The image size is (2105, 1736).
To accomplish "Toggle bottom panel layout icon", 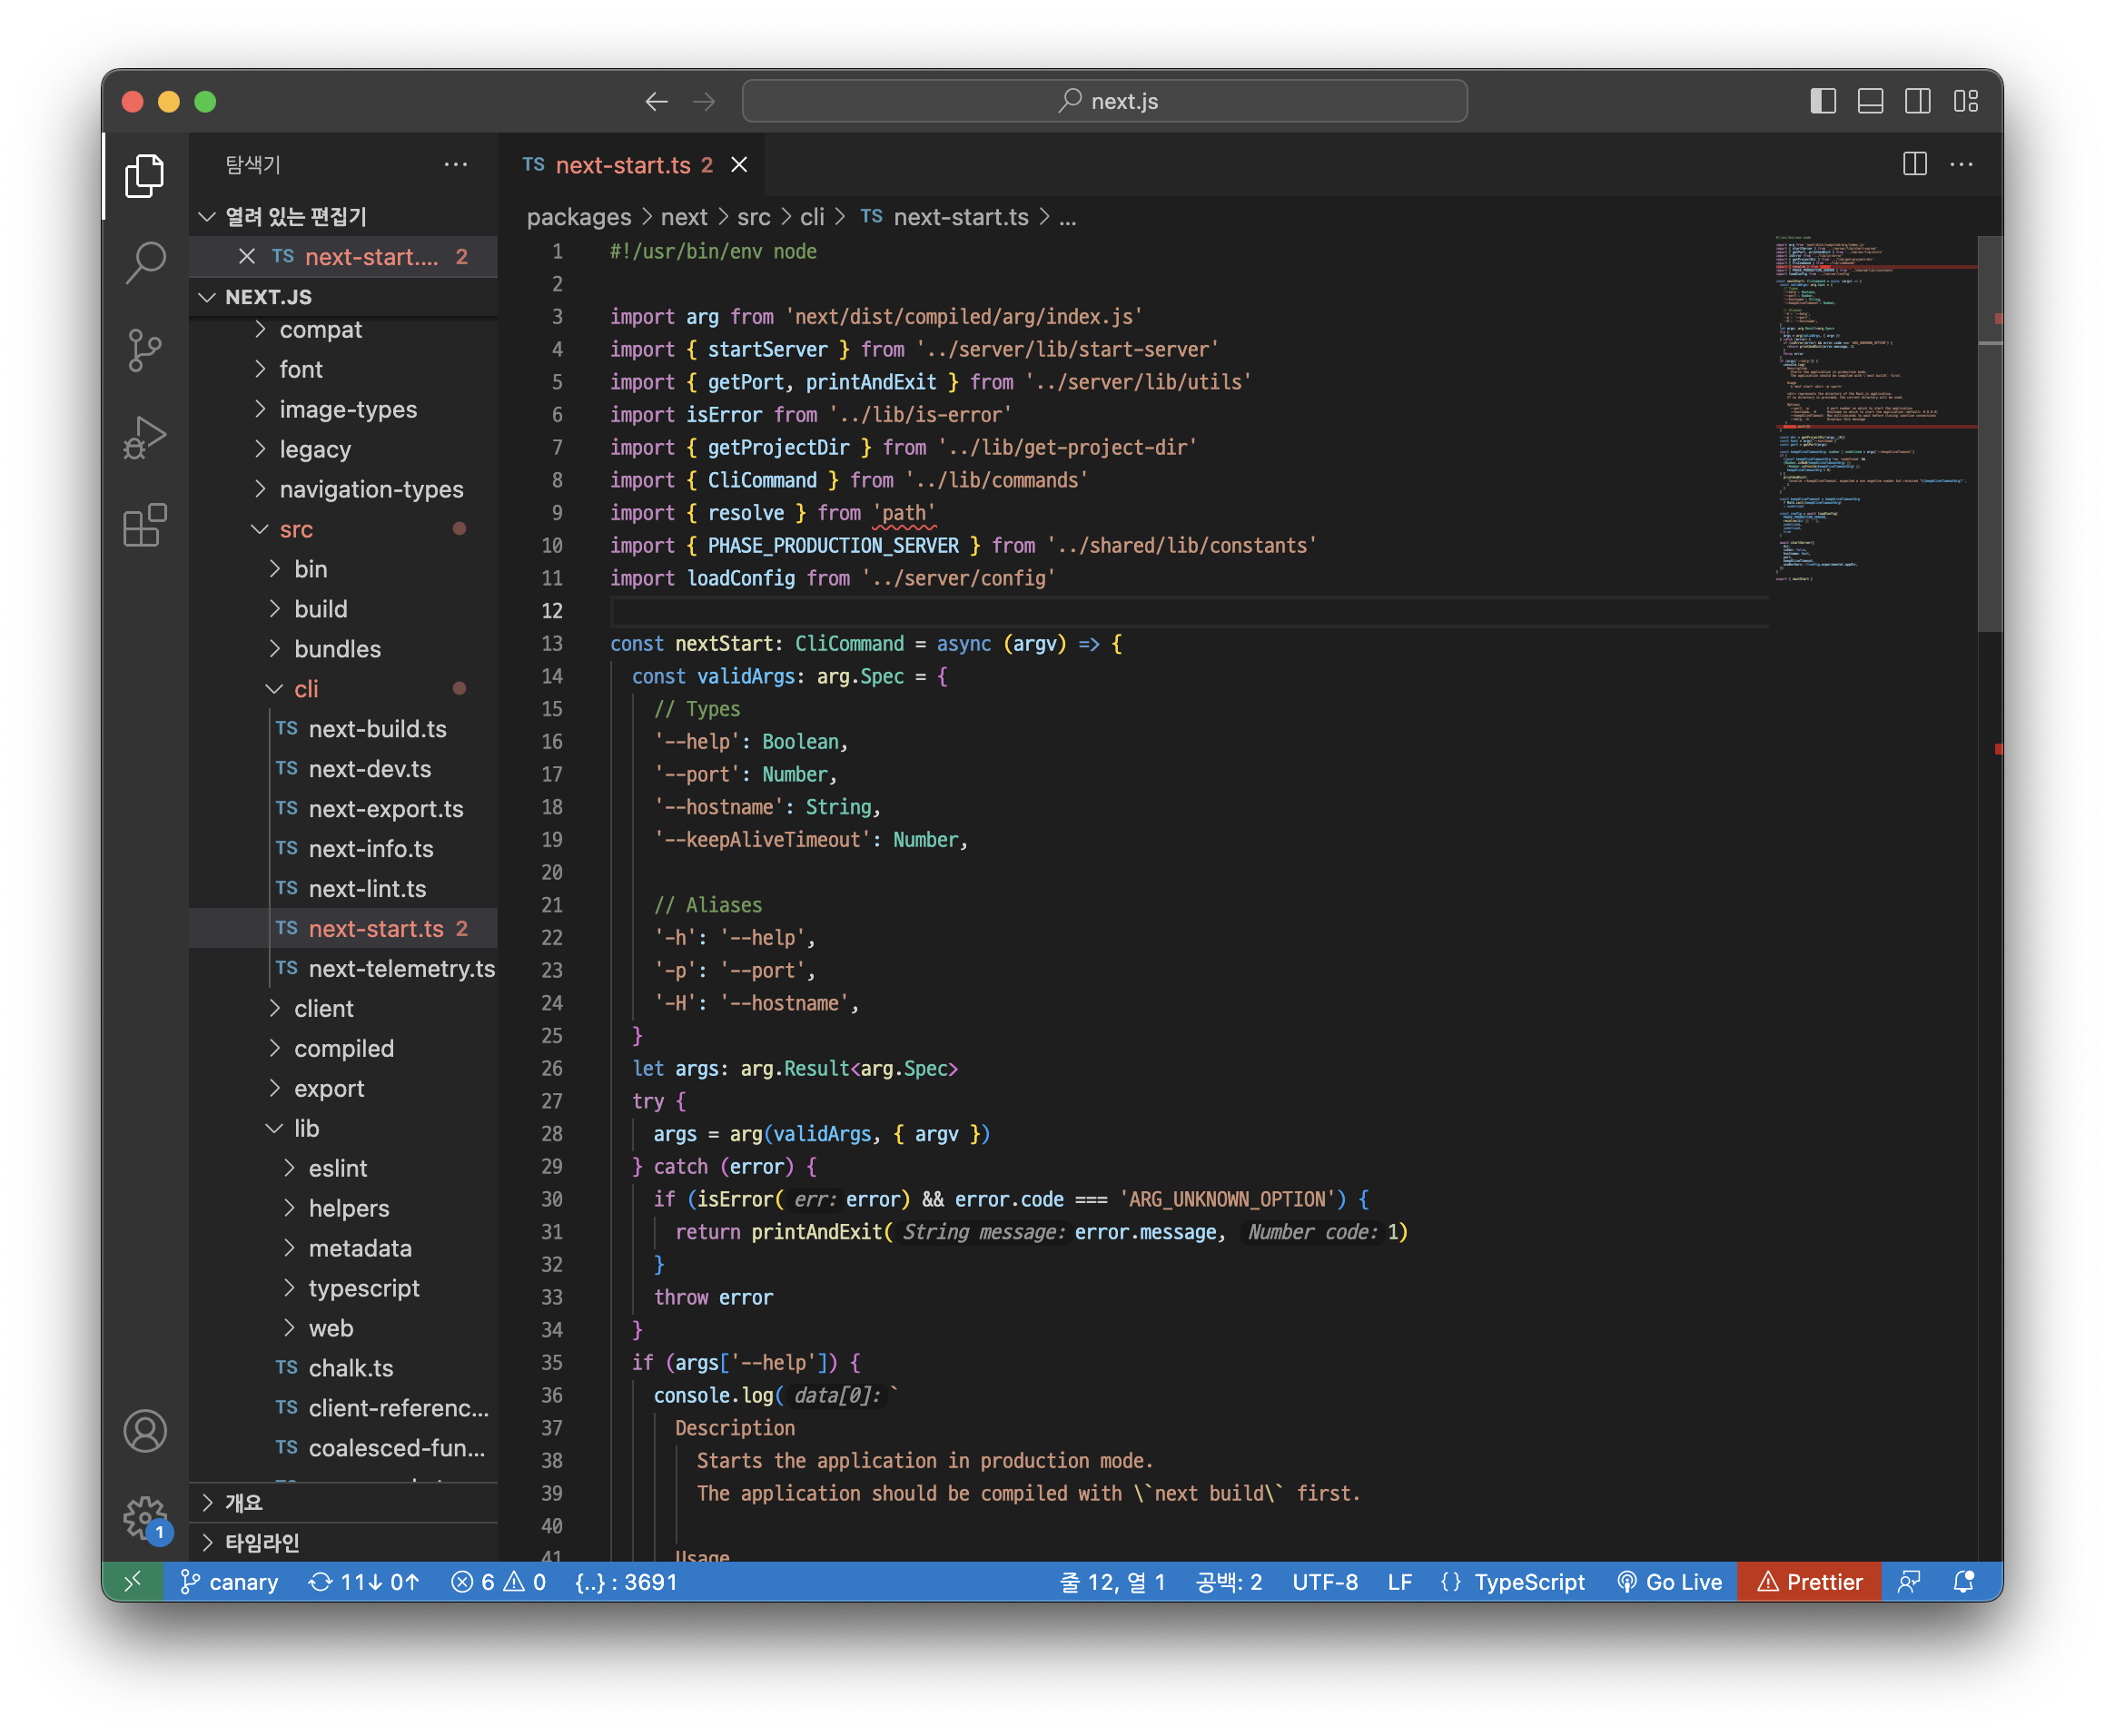I will [1870, 101].
